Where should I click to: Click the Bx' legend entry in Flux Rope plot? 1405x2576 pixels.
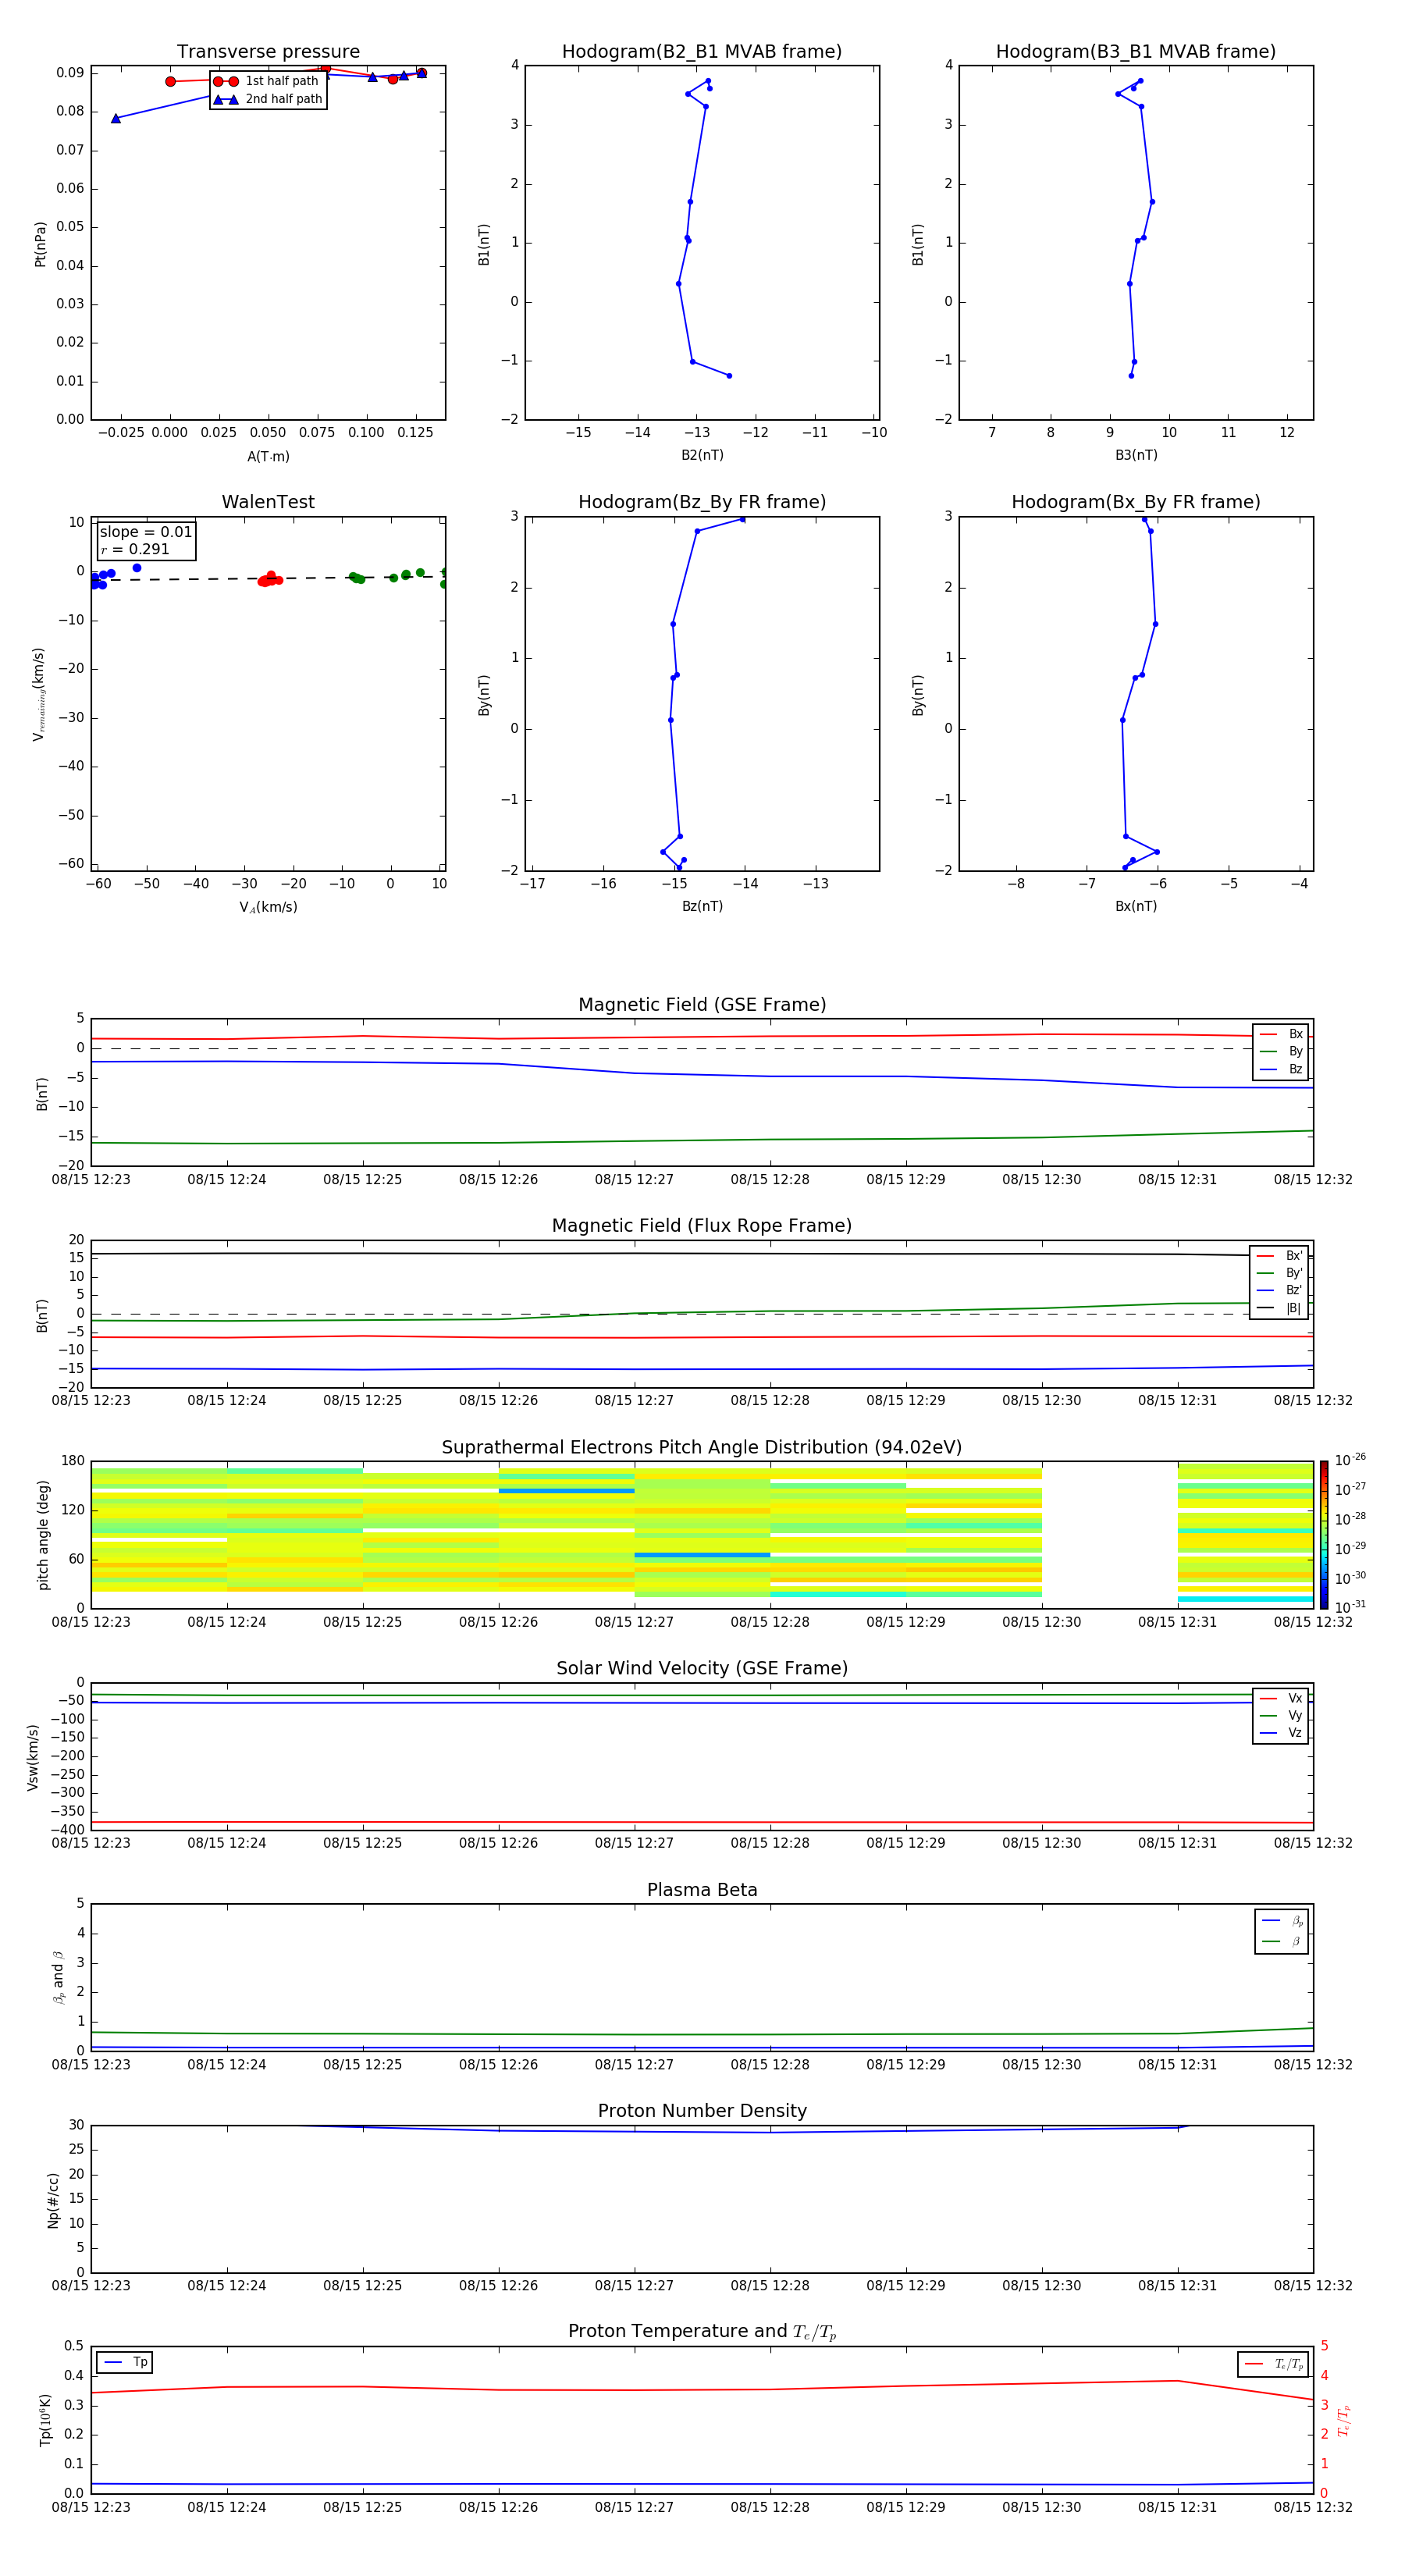[1279, 1256]
